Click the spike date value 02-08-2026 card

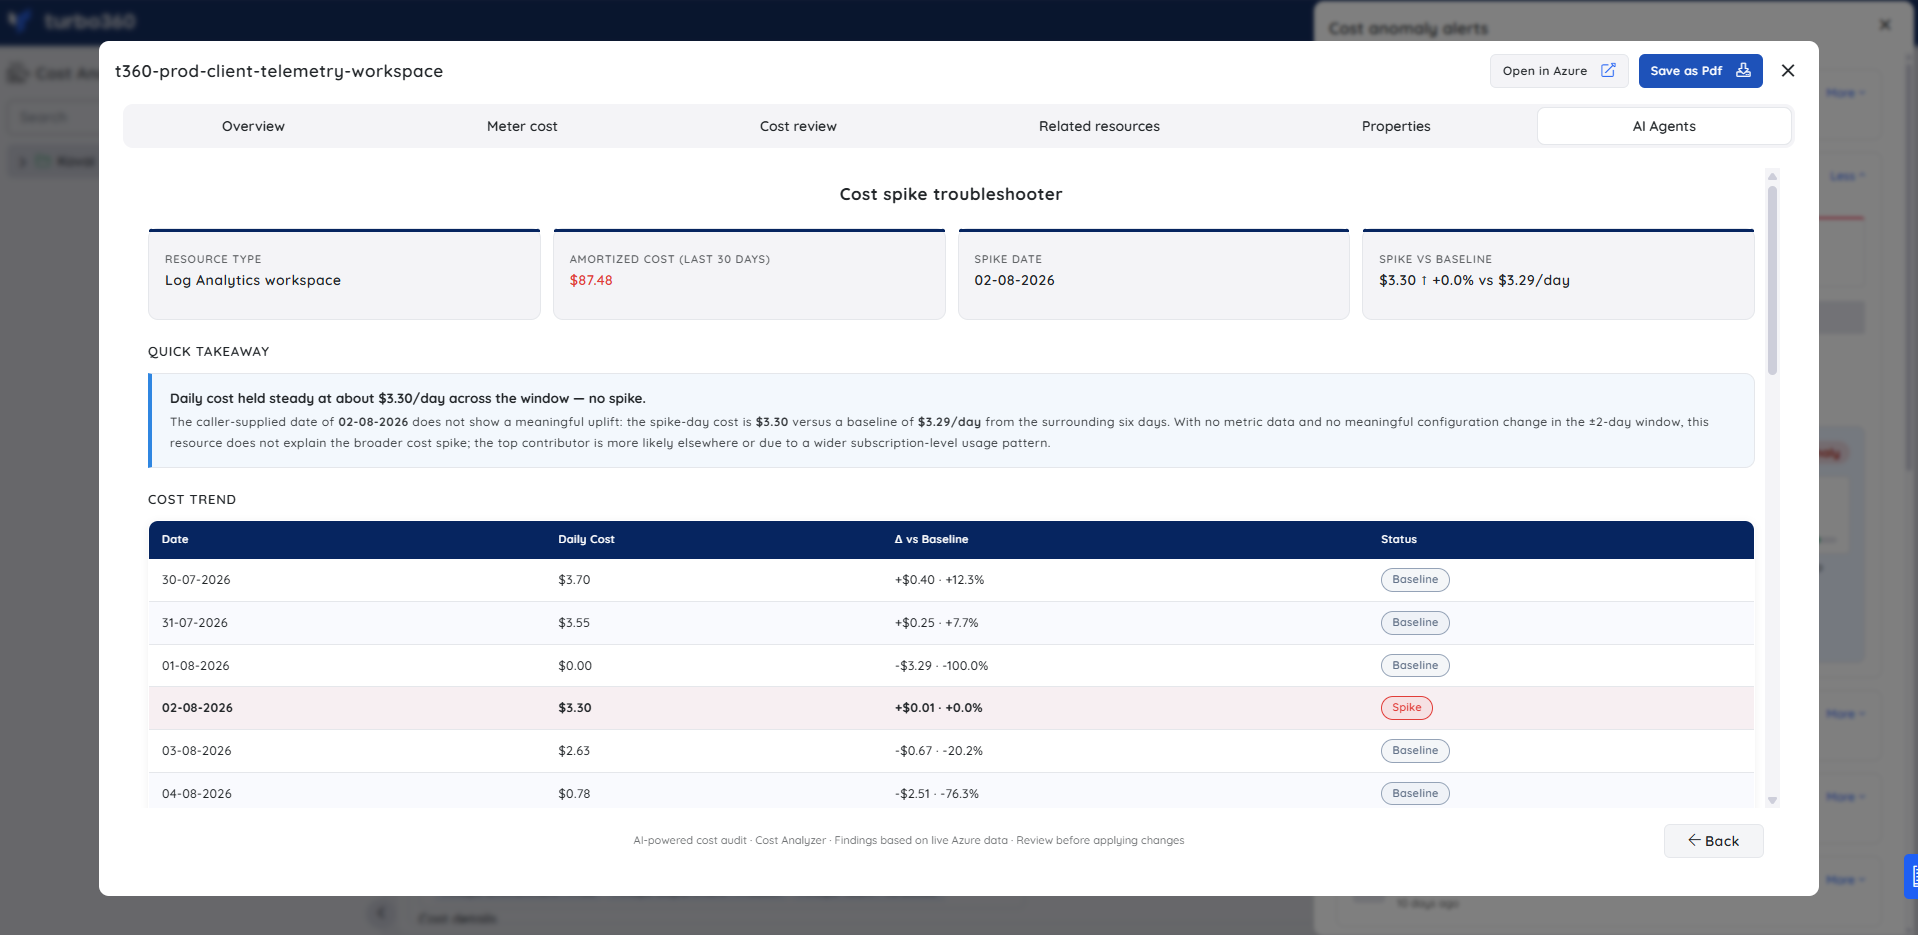click(x=1014, y=281)
